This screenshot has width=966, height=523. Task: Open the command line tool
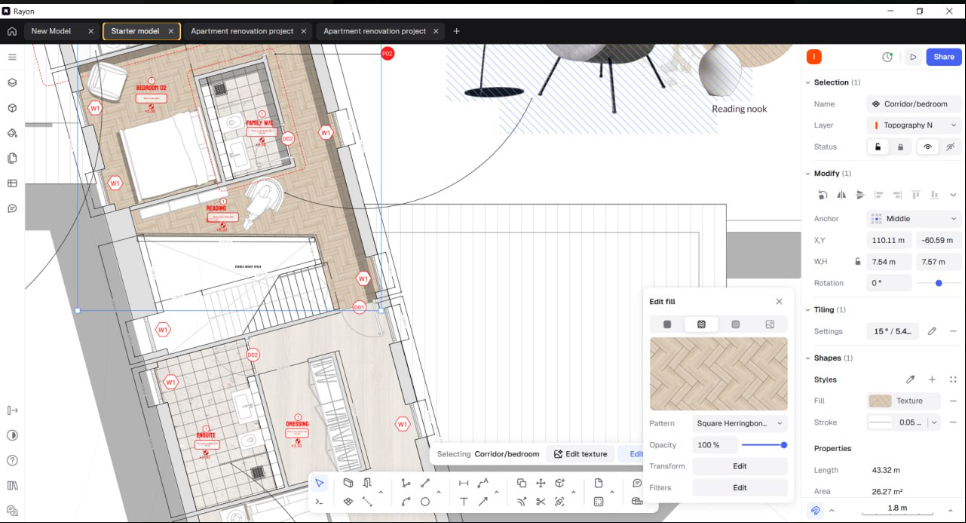click(319, 502)
